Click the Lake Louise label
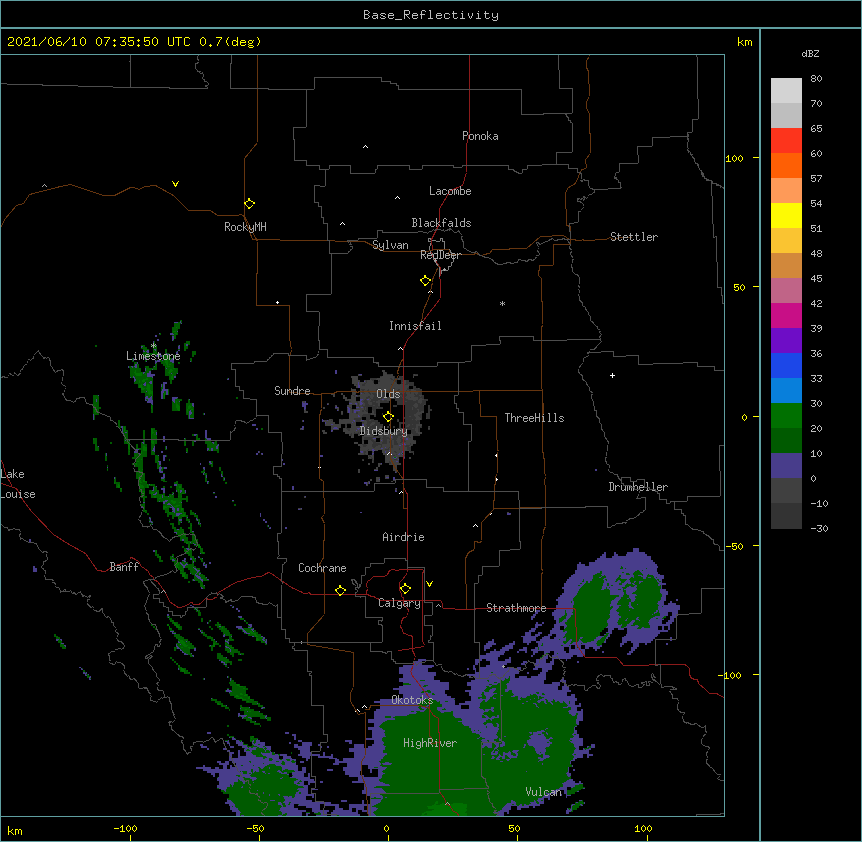 [x=18, y=484]
